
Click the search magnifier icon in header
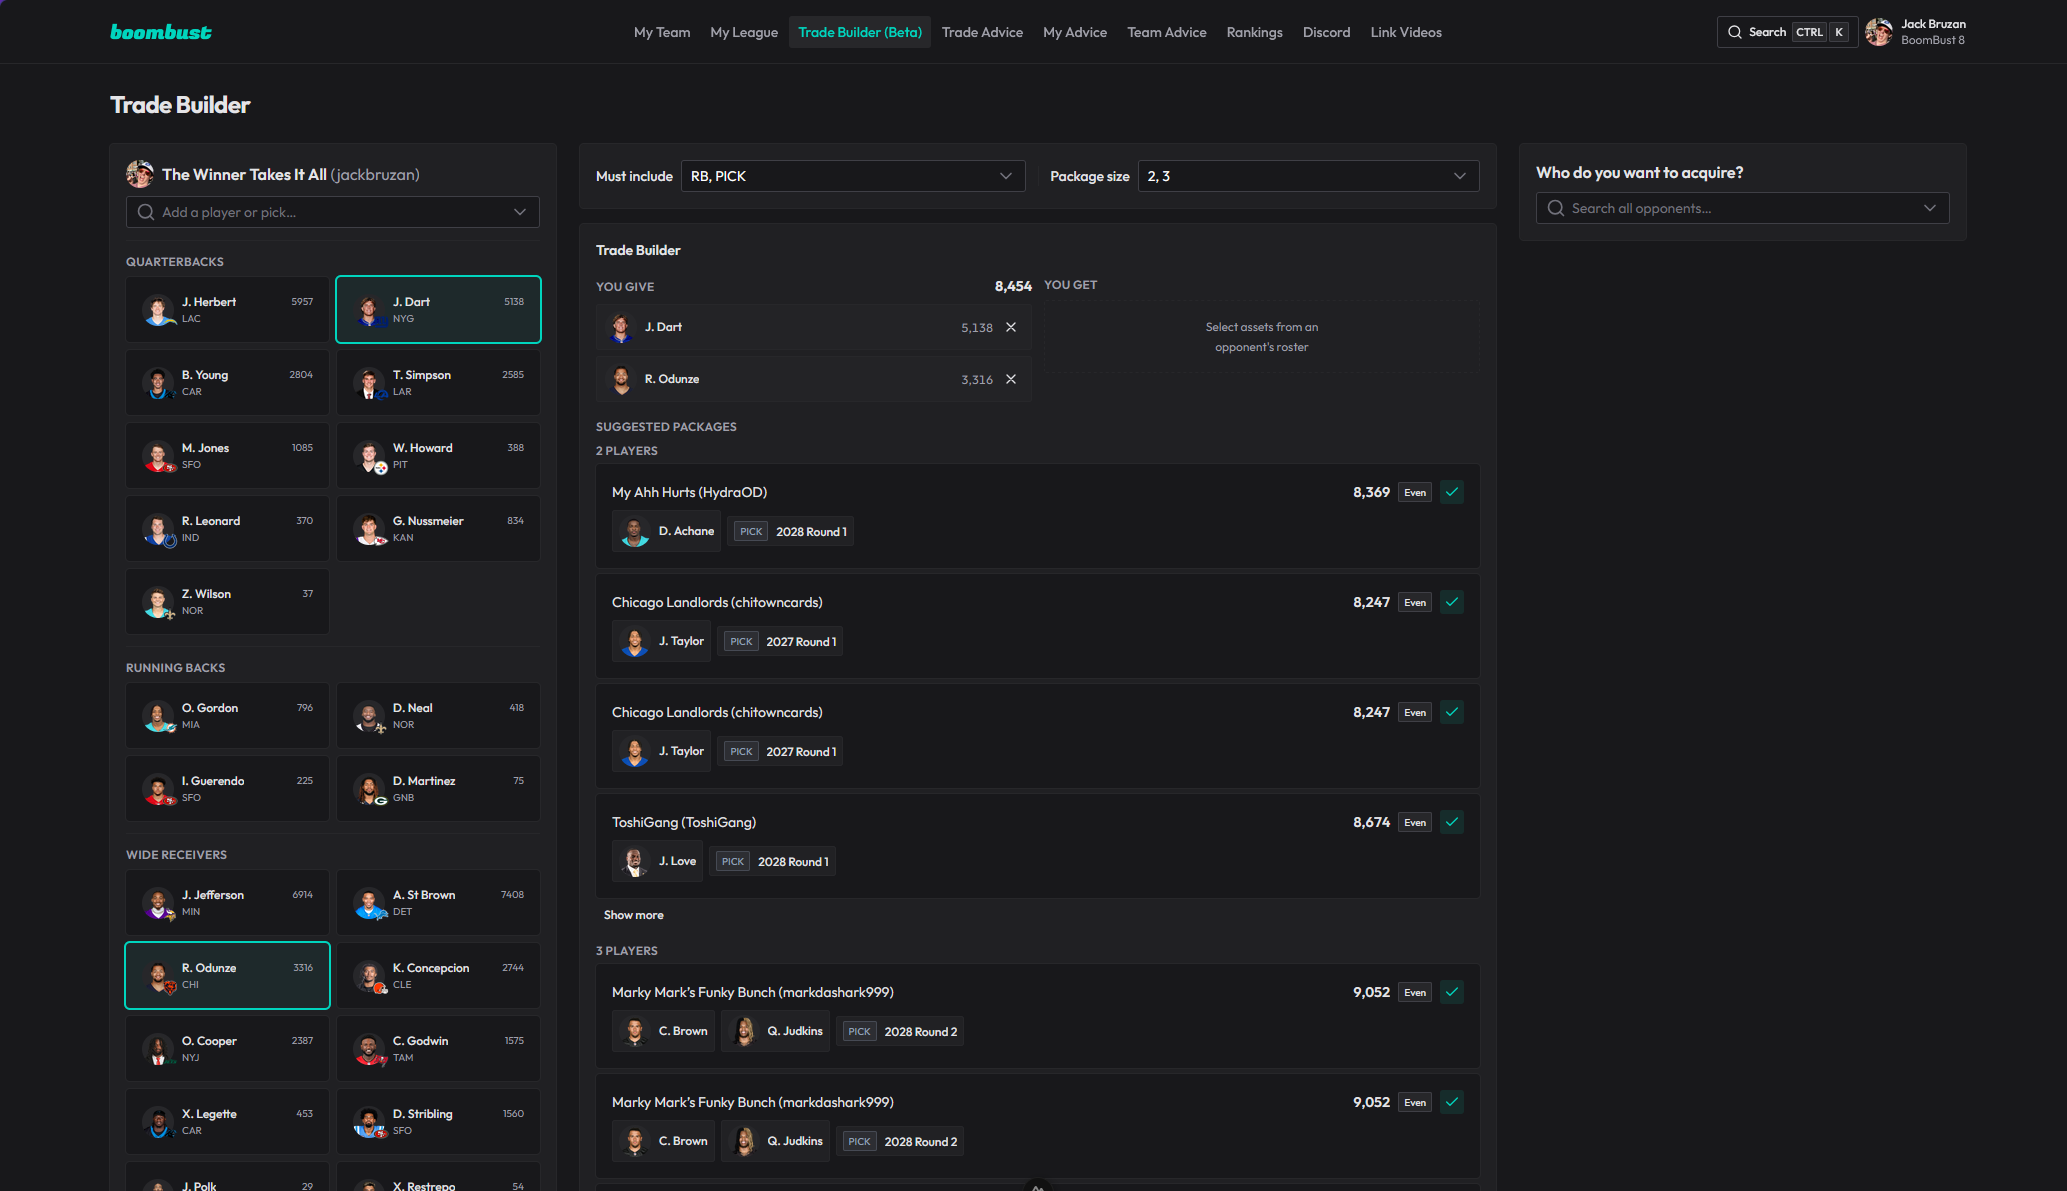click(x=1735, y=32)
